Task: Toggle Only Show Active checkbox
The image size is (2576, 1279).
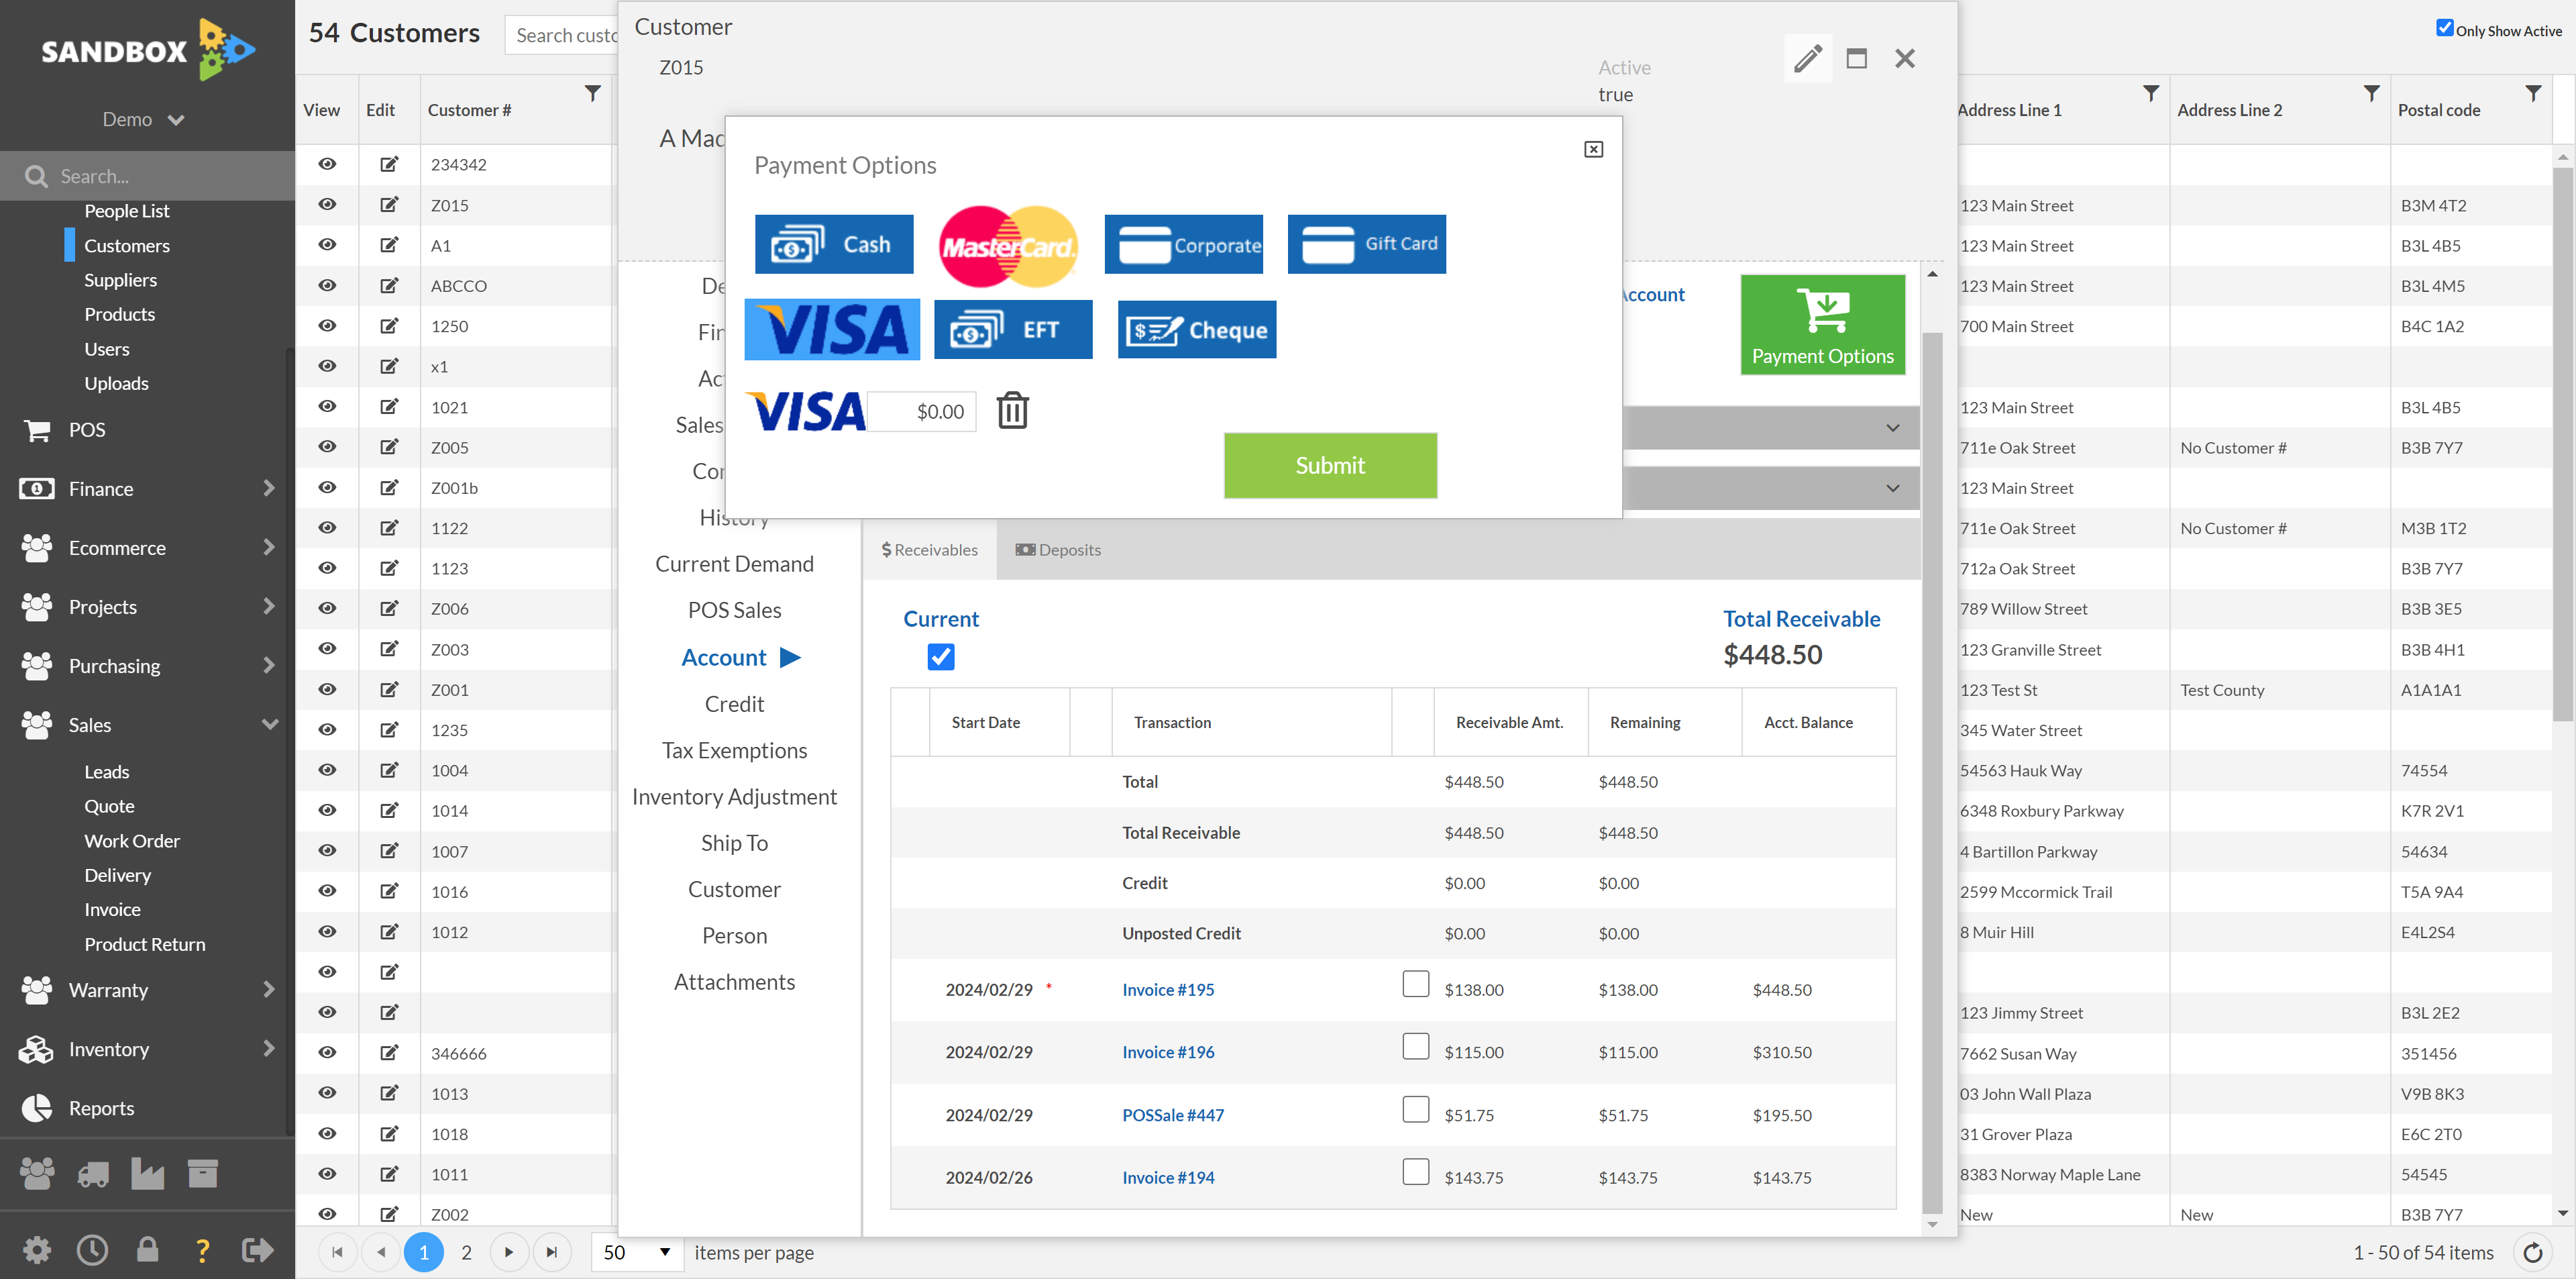Action: (x=2444, y=27)
